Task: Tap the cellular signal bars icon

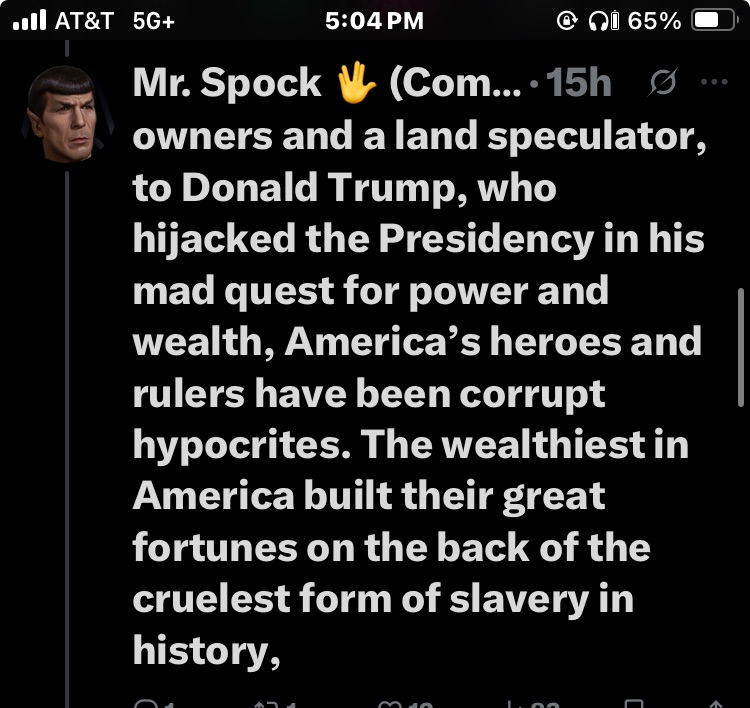Action: tap(31, 20)
